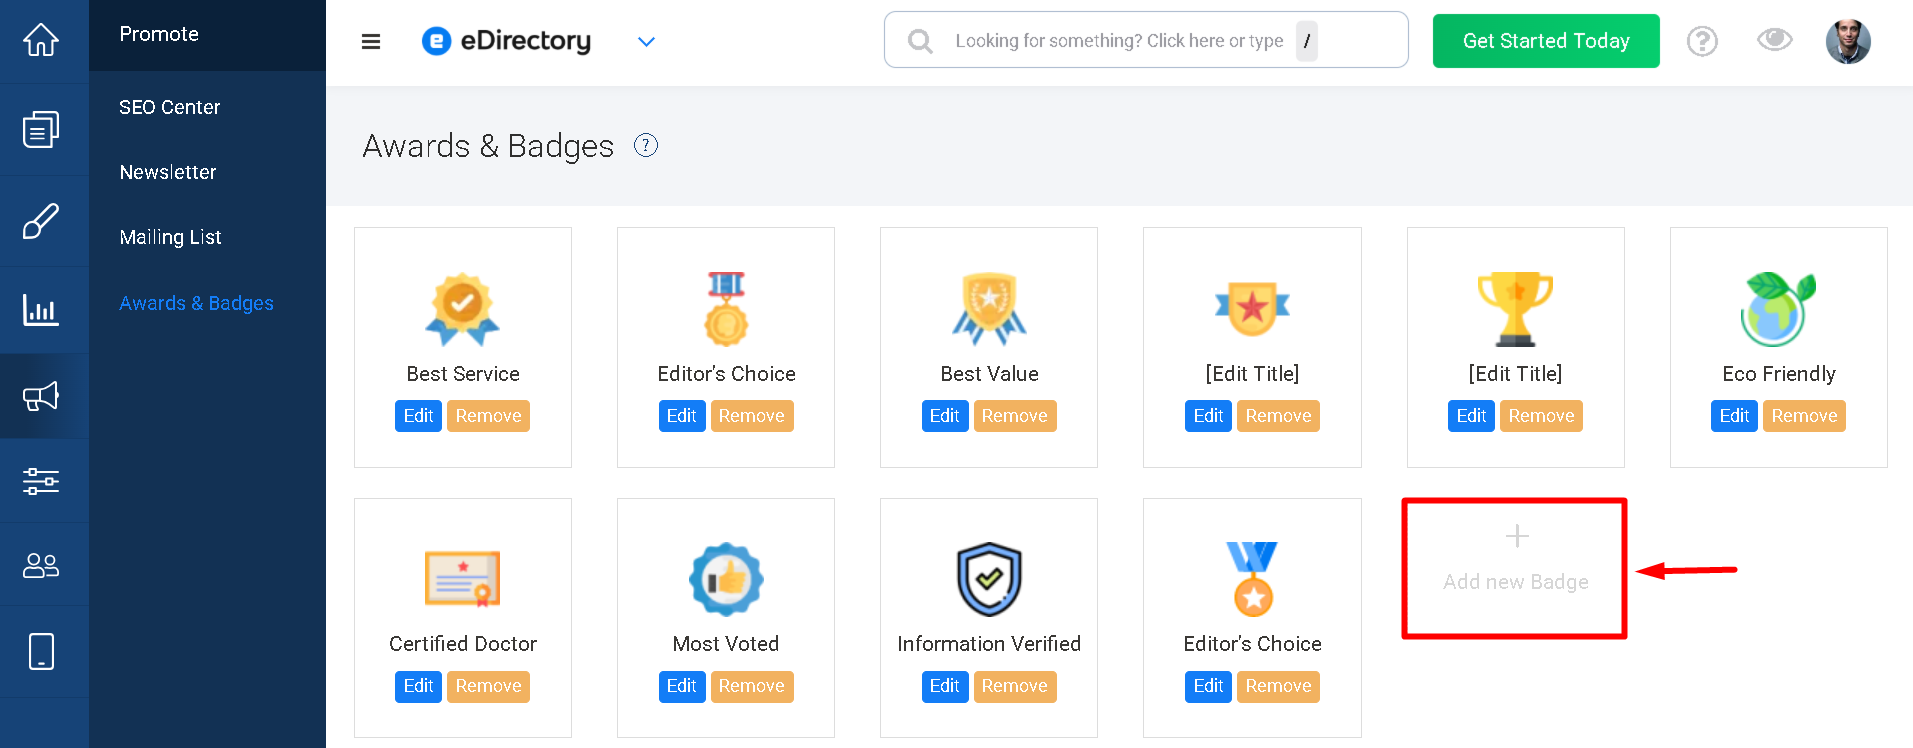Toggle the hamburger sidebar menu

(x=371, y=41)
